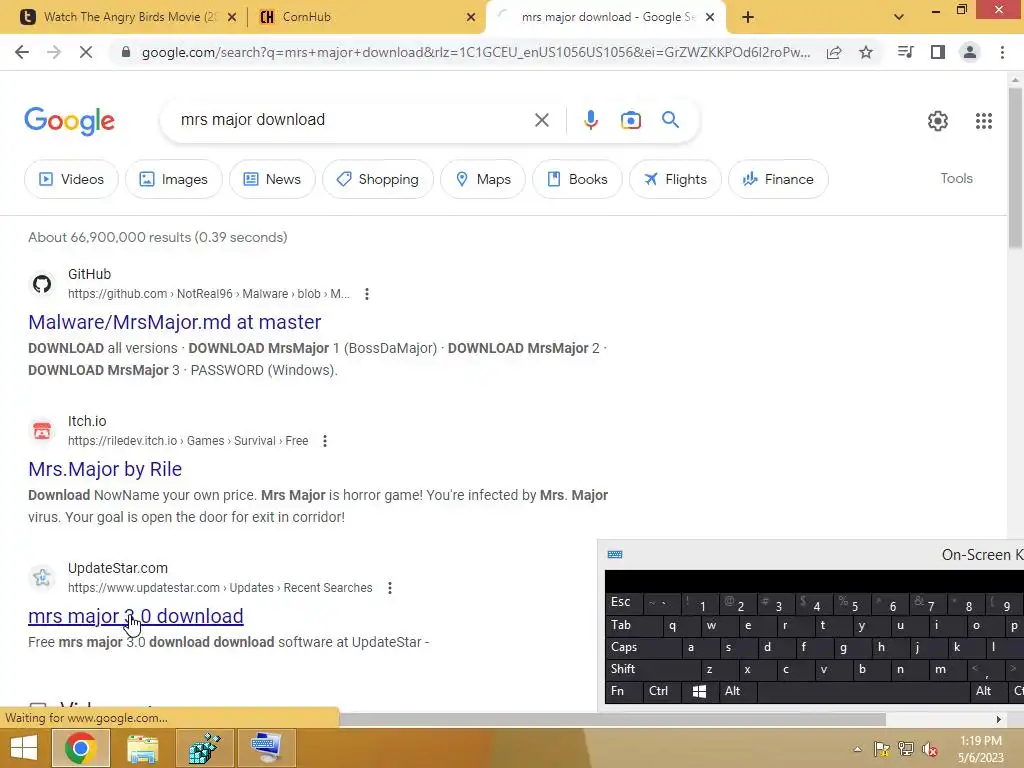1024x768 pixels.
Task: Toggle left Alt key on On-Screen Keyboard
Action: coord(737,691)
